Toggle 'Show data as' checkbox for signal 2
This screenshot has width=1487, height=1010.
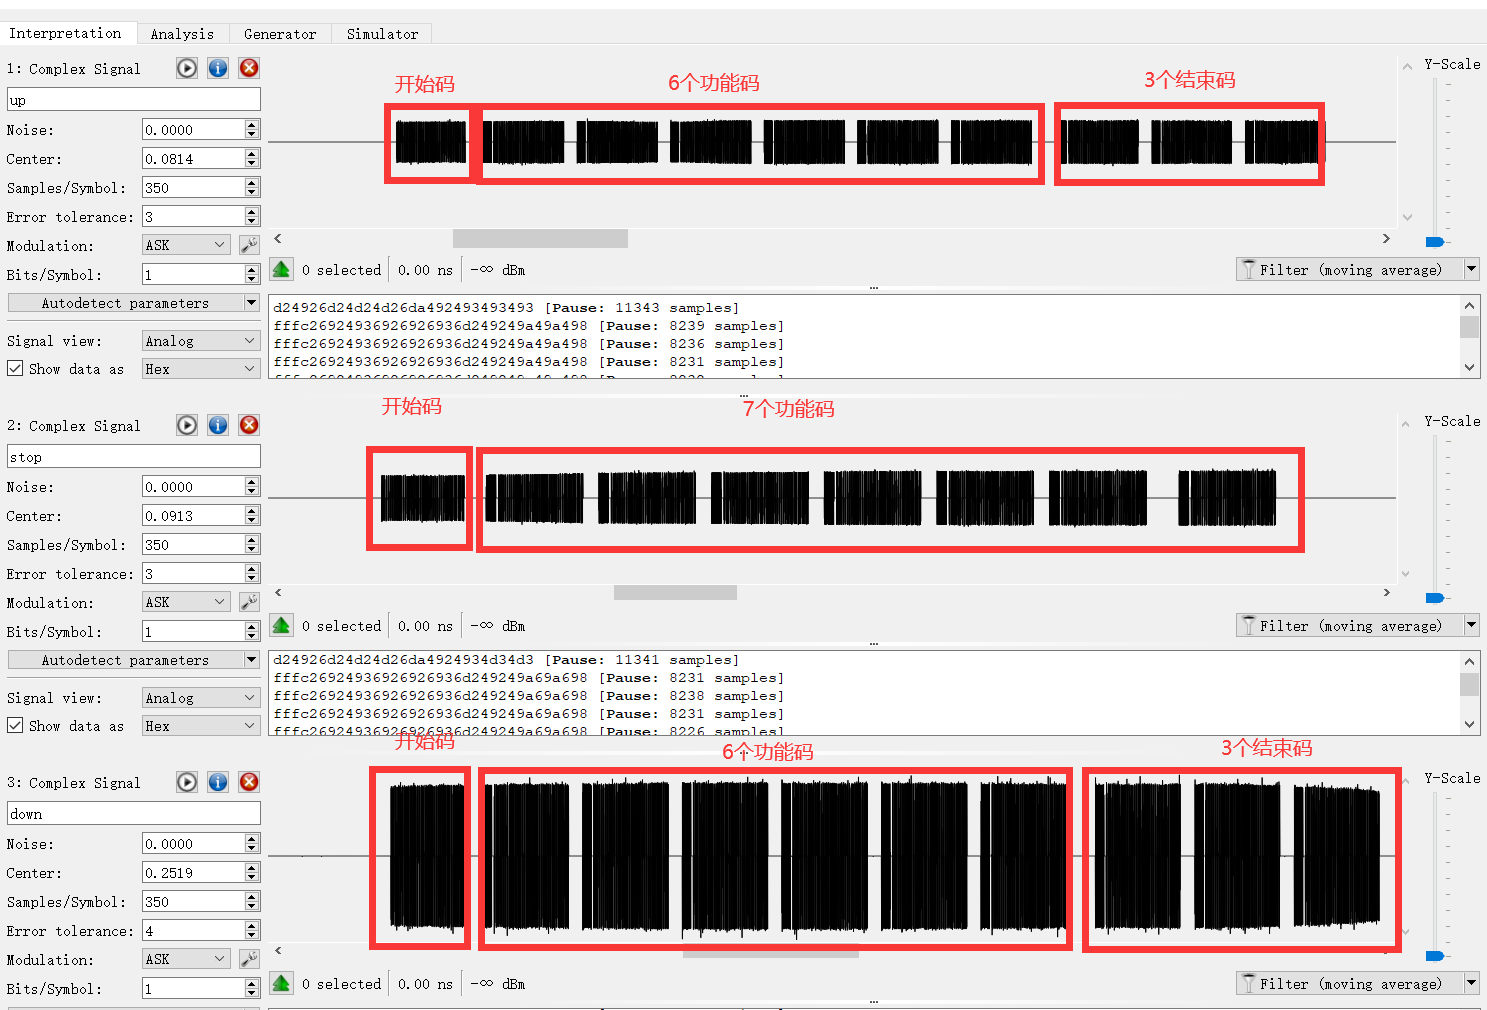coord(15,726)
